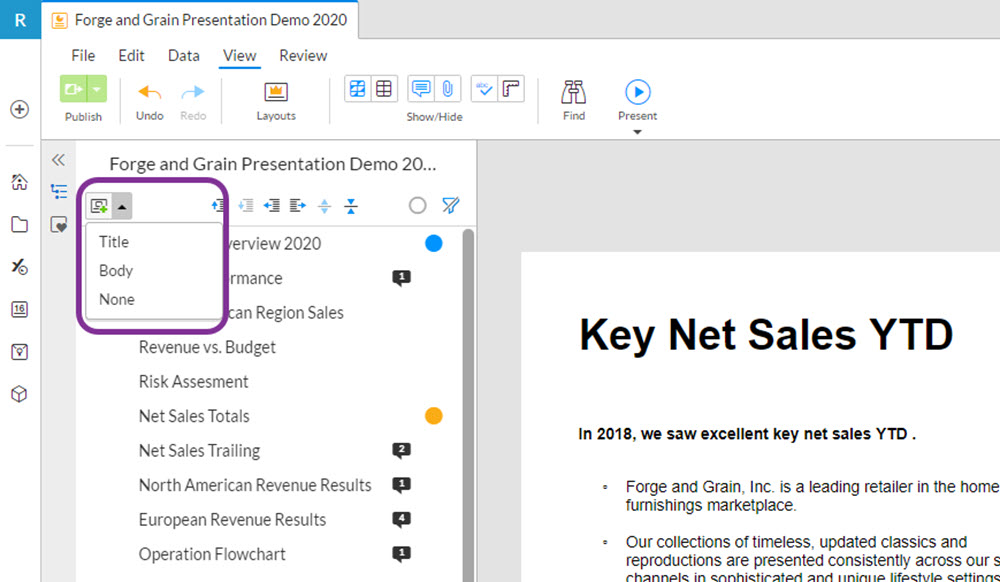The width and height of the screenshot is (1000, 582).
Task: Click the Publish button icon
Action: [73, 89]
